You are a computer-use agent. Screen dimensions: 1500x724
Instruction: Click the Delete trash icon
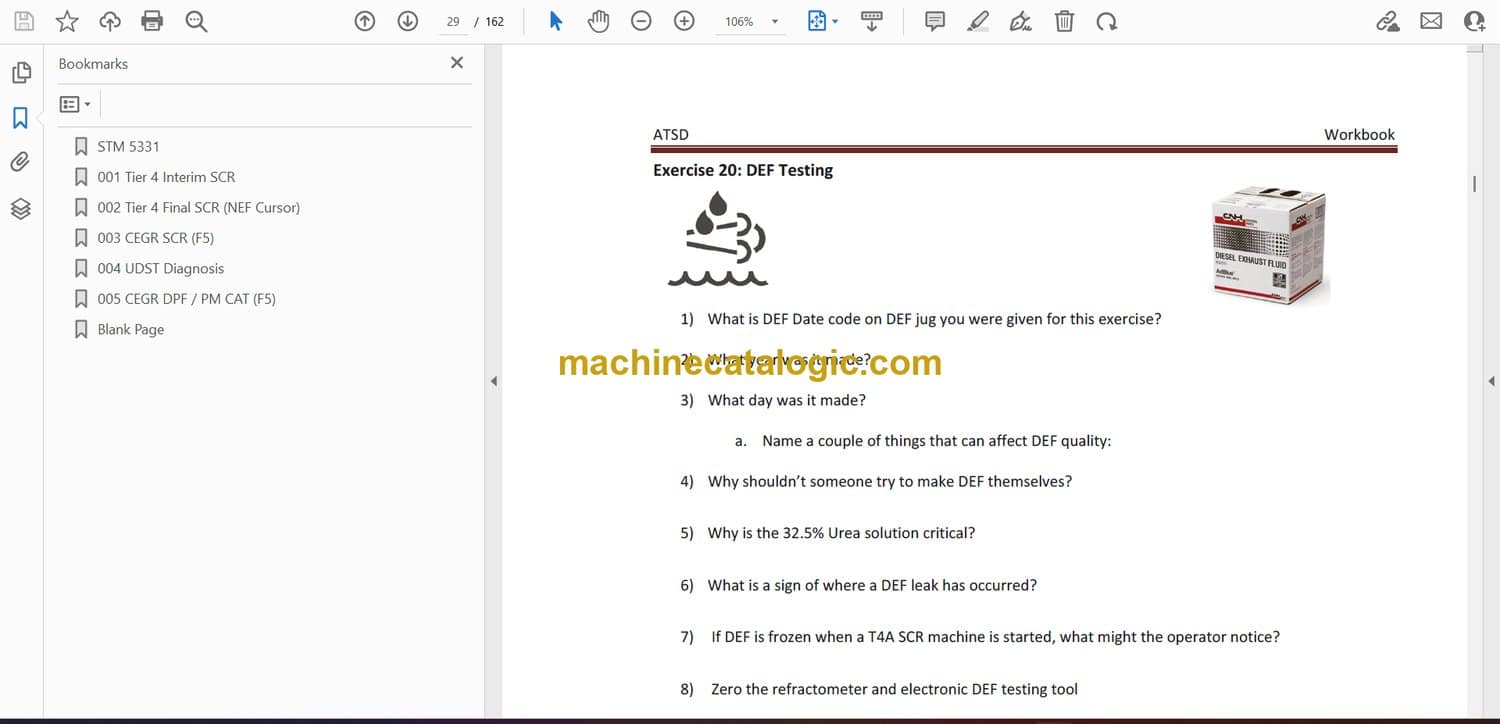coord(1064,21)
